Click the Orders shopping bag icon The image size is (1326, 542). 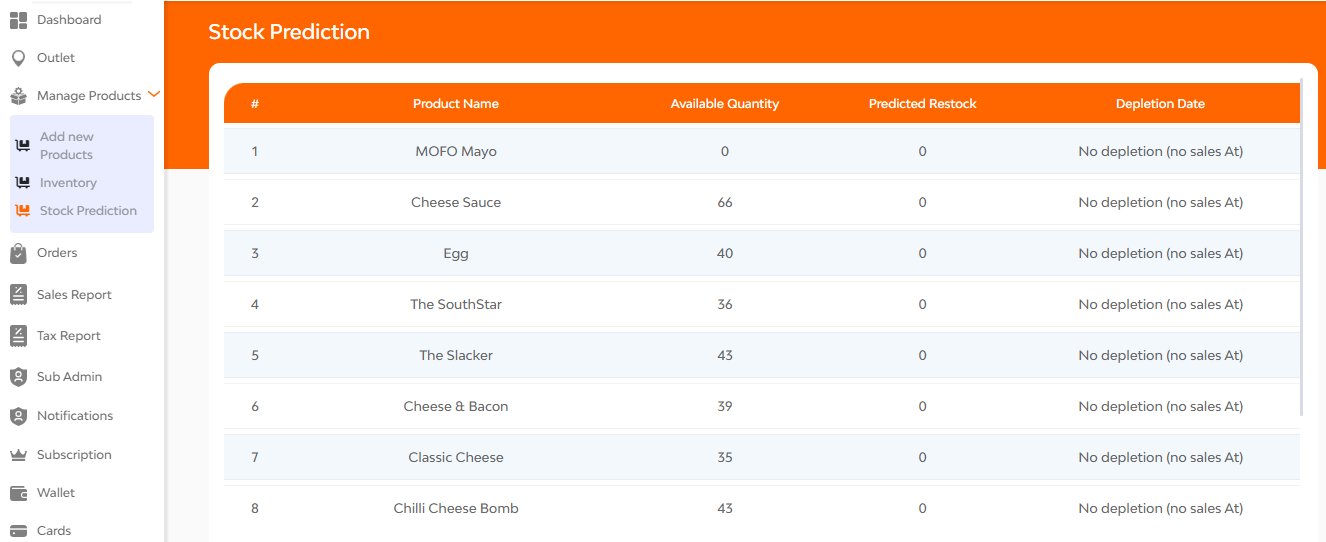tap(18, 254)
